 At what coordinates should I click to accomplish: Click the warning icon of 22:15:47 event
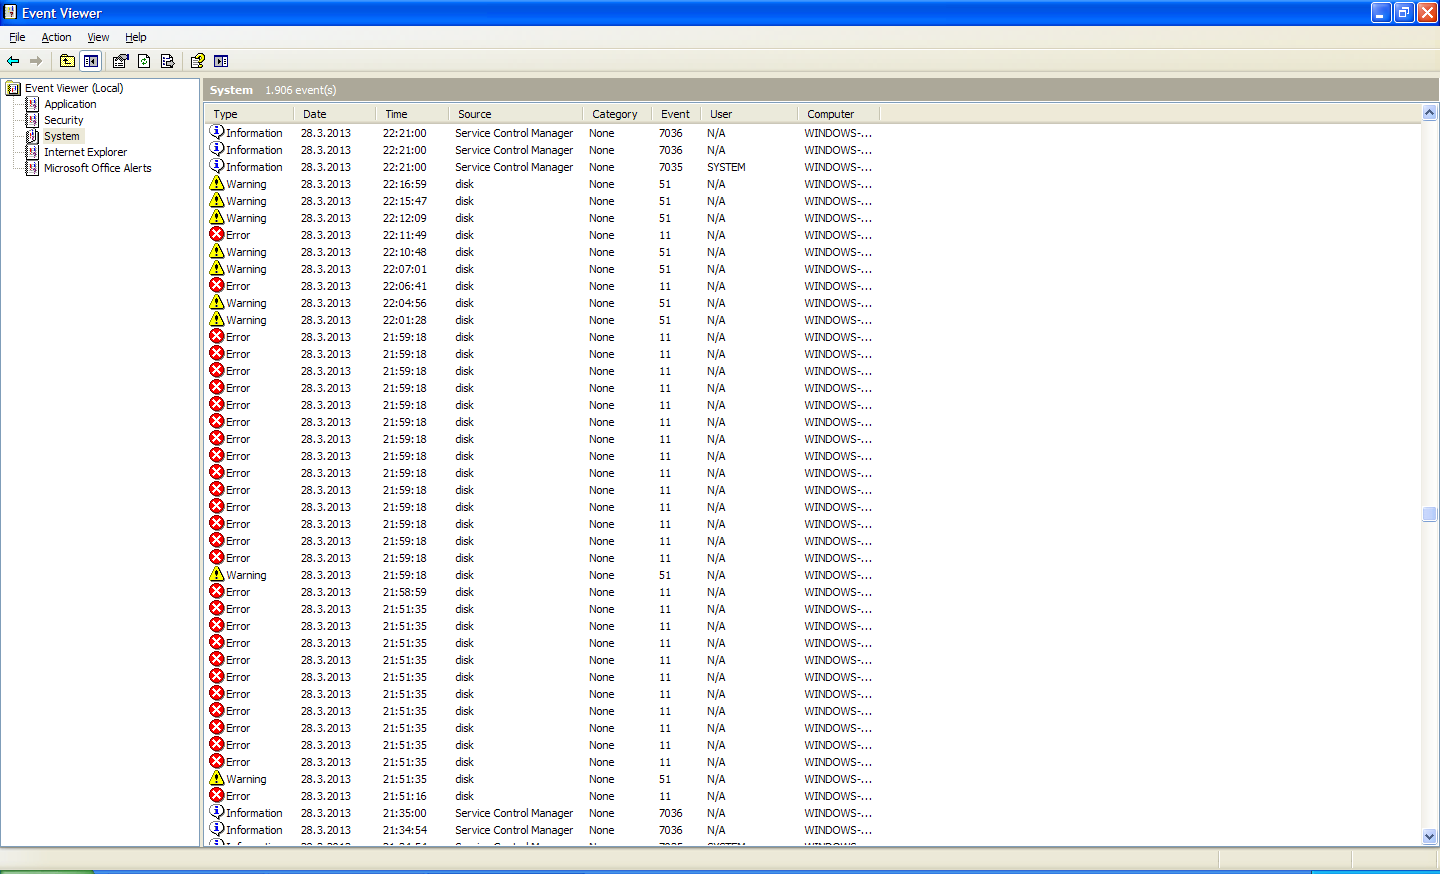point(216,201)
